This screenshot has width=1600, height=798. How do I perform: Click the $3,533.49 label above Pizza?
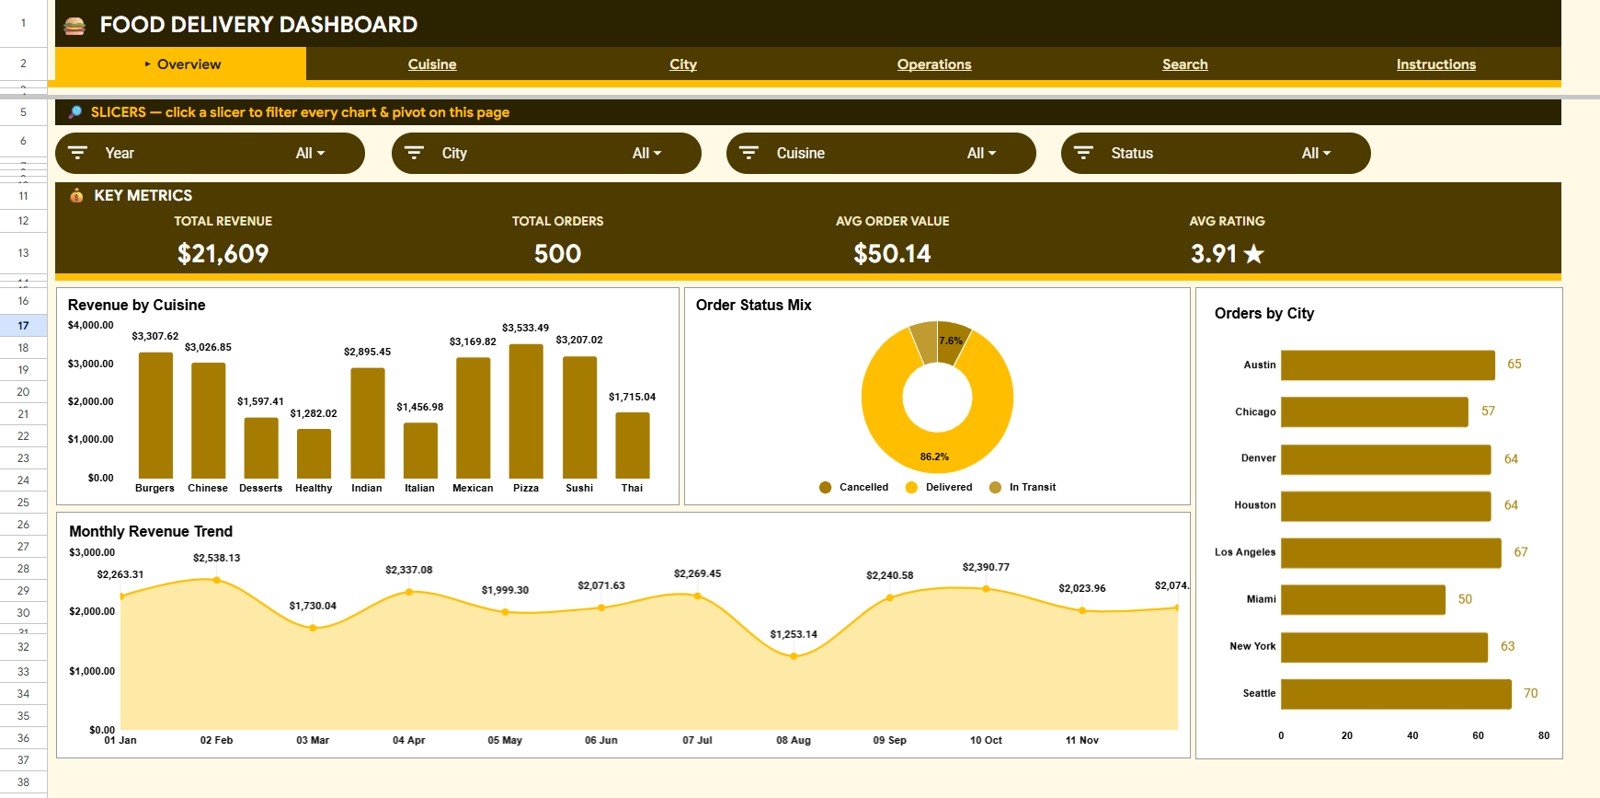[525, 328]
